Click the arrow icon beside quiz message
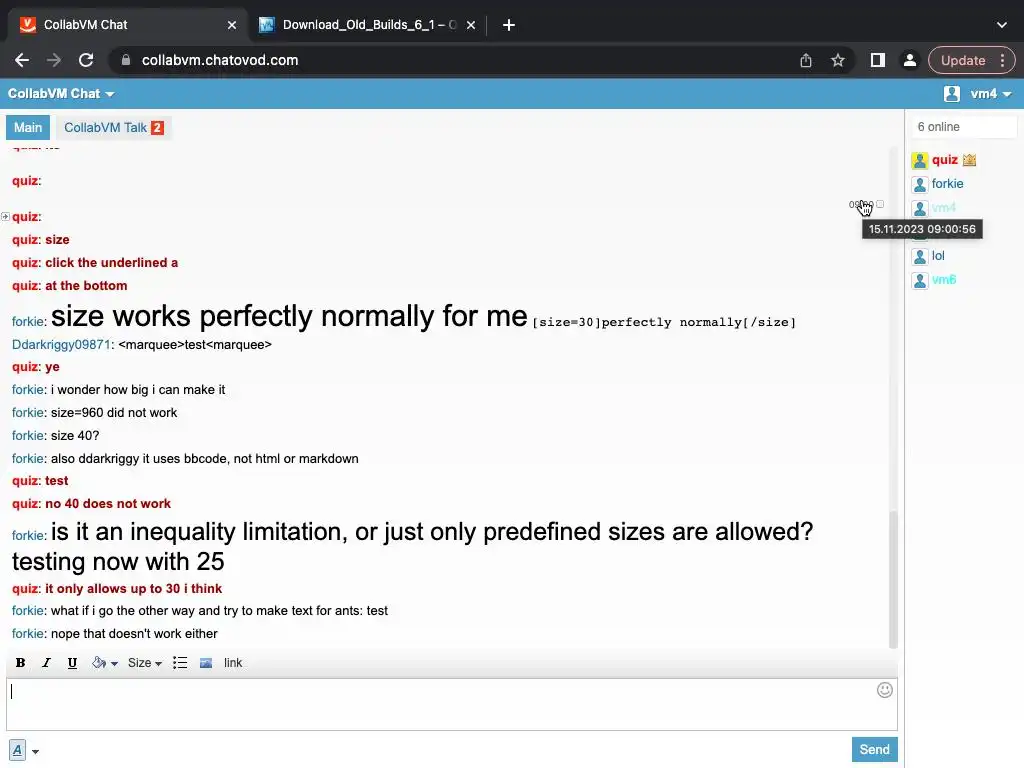This screenshot has width=1024, height=768. click(x=5, y=216)
